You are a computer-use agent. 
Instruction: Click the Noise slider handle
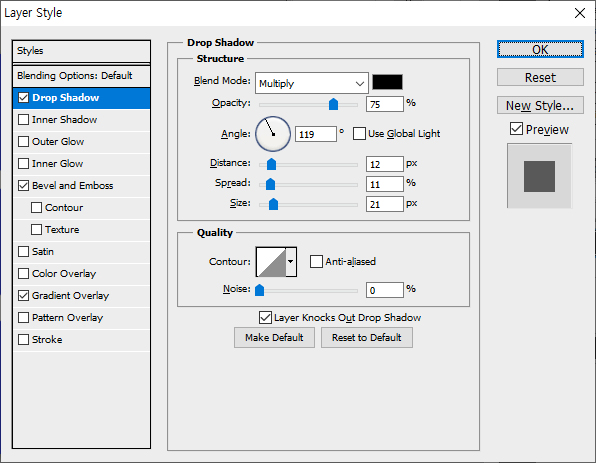pos(260,290)
